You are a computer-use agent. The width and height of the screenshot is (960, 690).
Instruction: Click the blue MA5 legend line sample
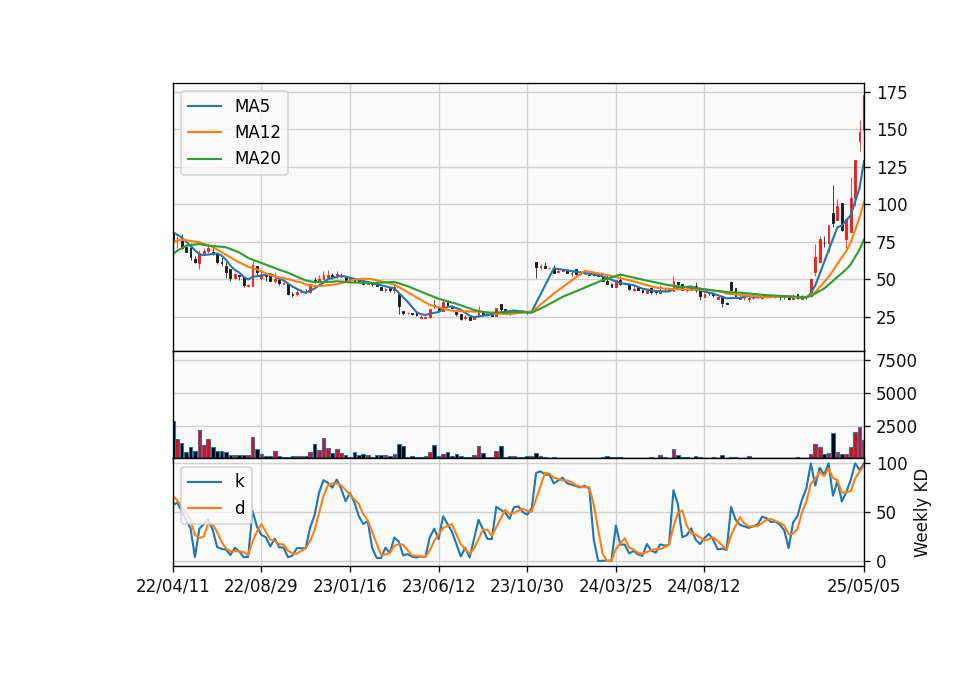click(x=204, y=106)
